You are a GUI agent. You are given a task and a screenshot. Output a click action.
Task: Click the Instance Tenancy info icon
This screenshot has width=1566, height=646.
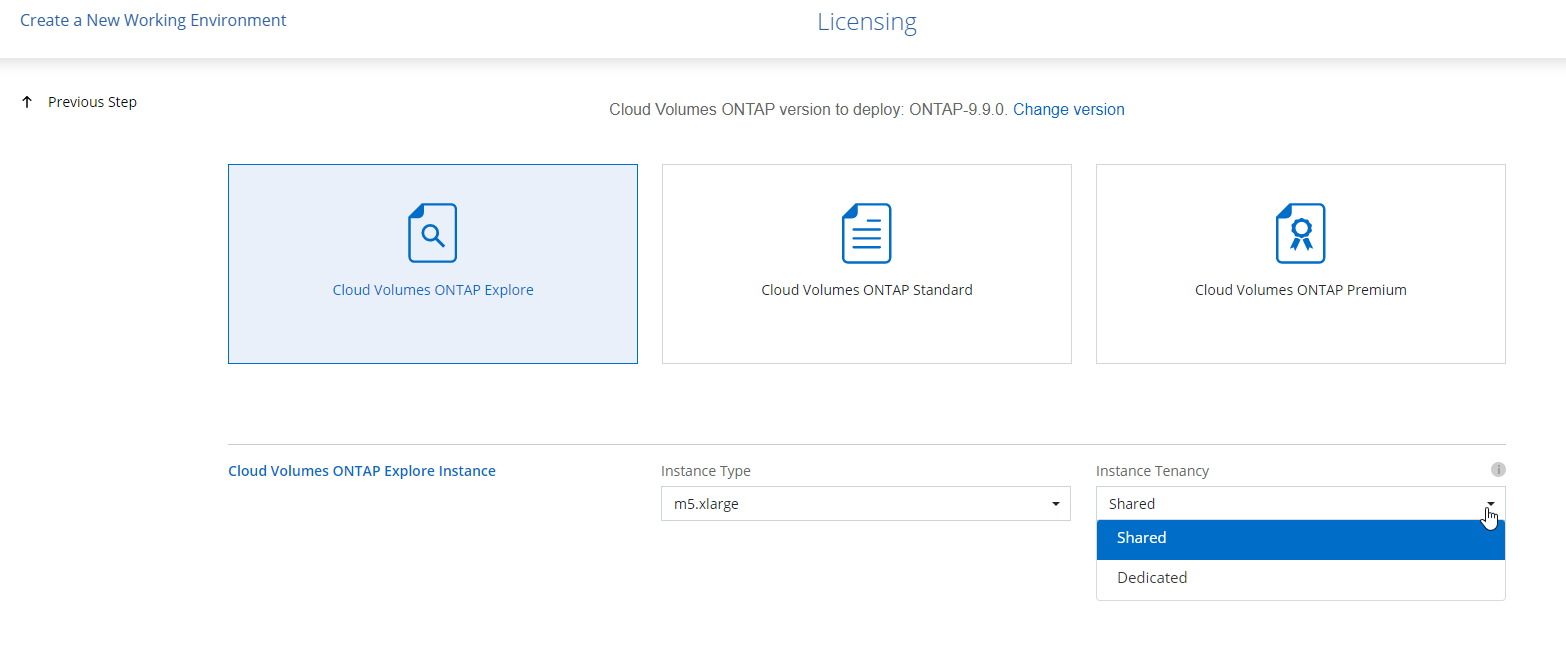click(x=1498, y=470)
